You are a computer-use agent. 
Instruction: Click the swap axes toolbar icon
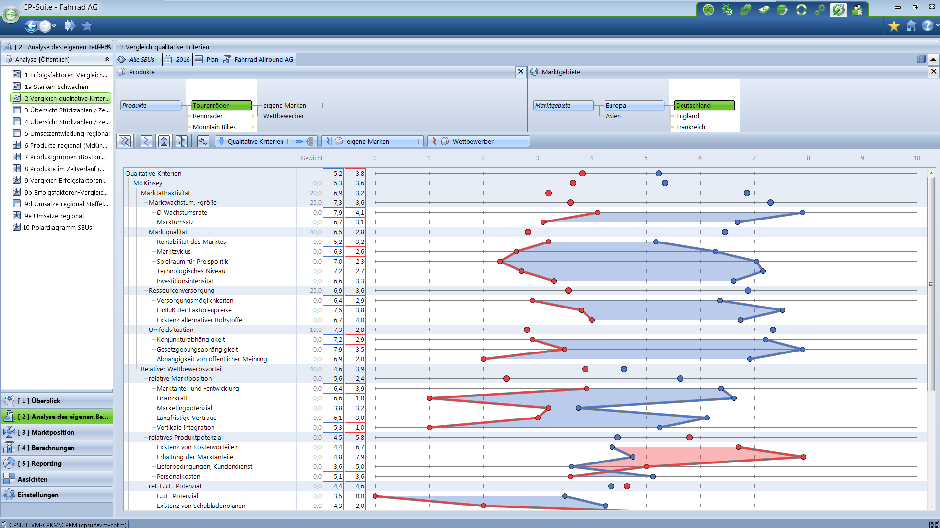click(203, 141)
